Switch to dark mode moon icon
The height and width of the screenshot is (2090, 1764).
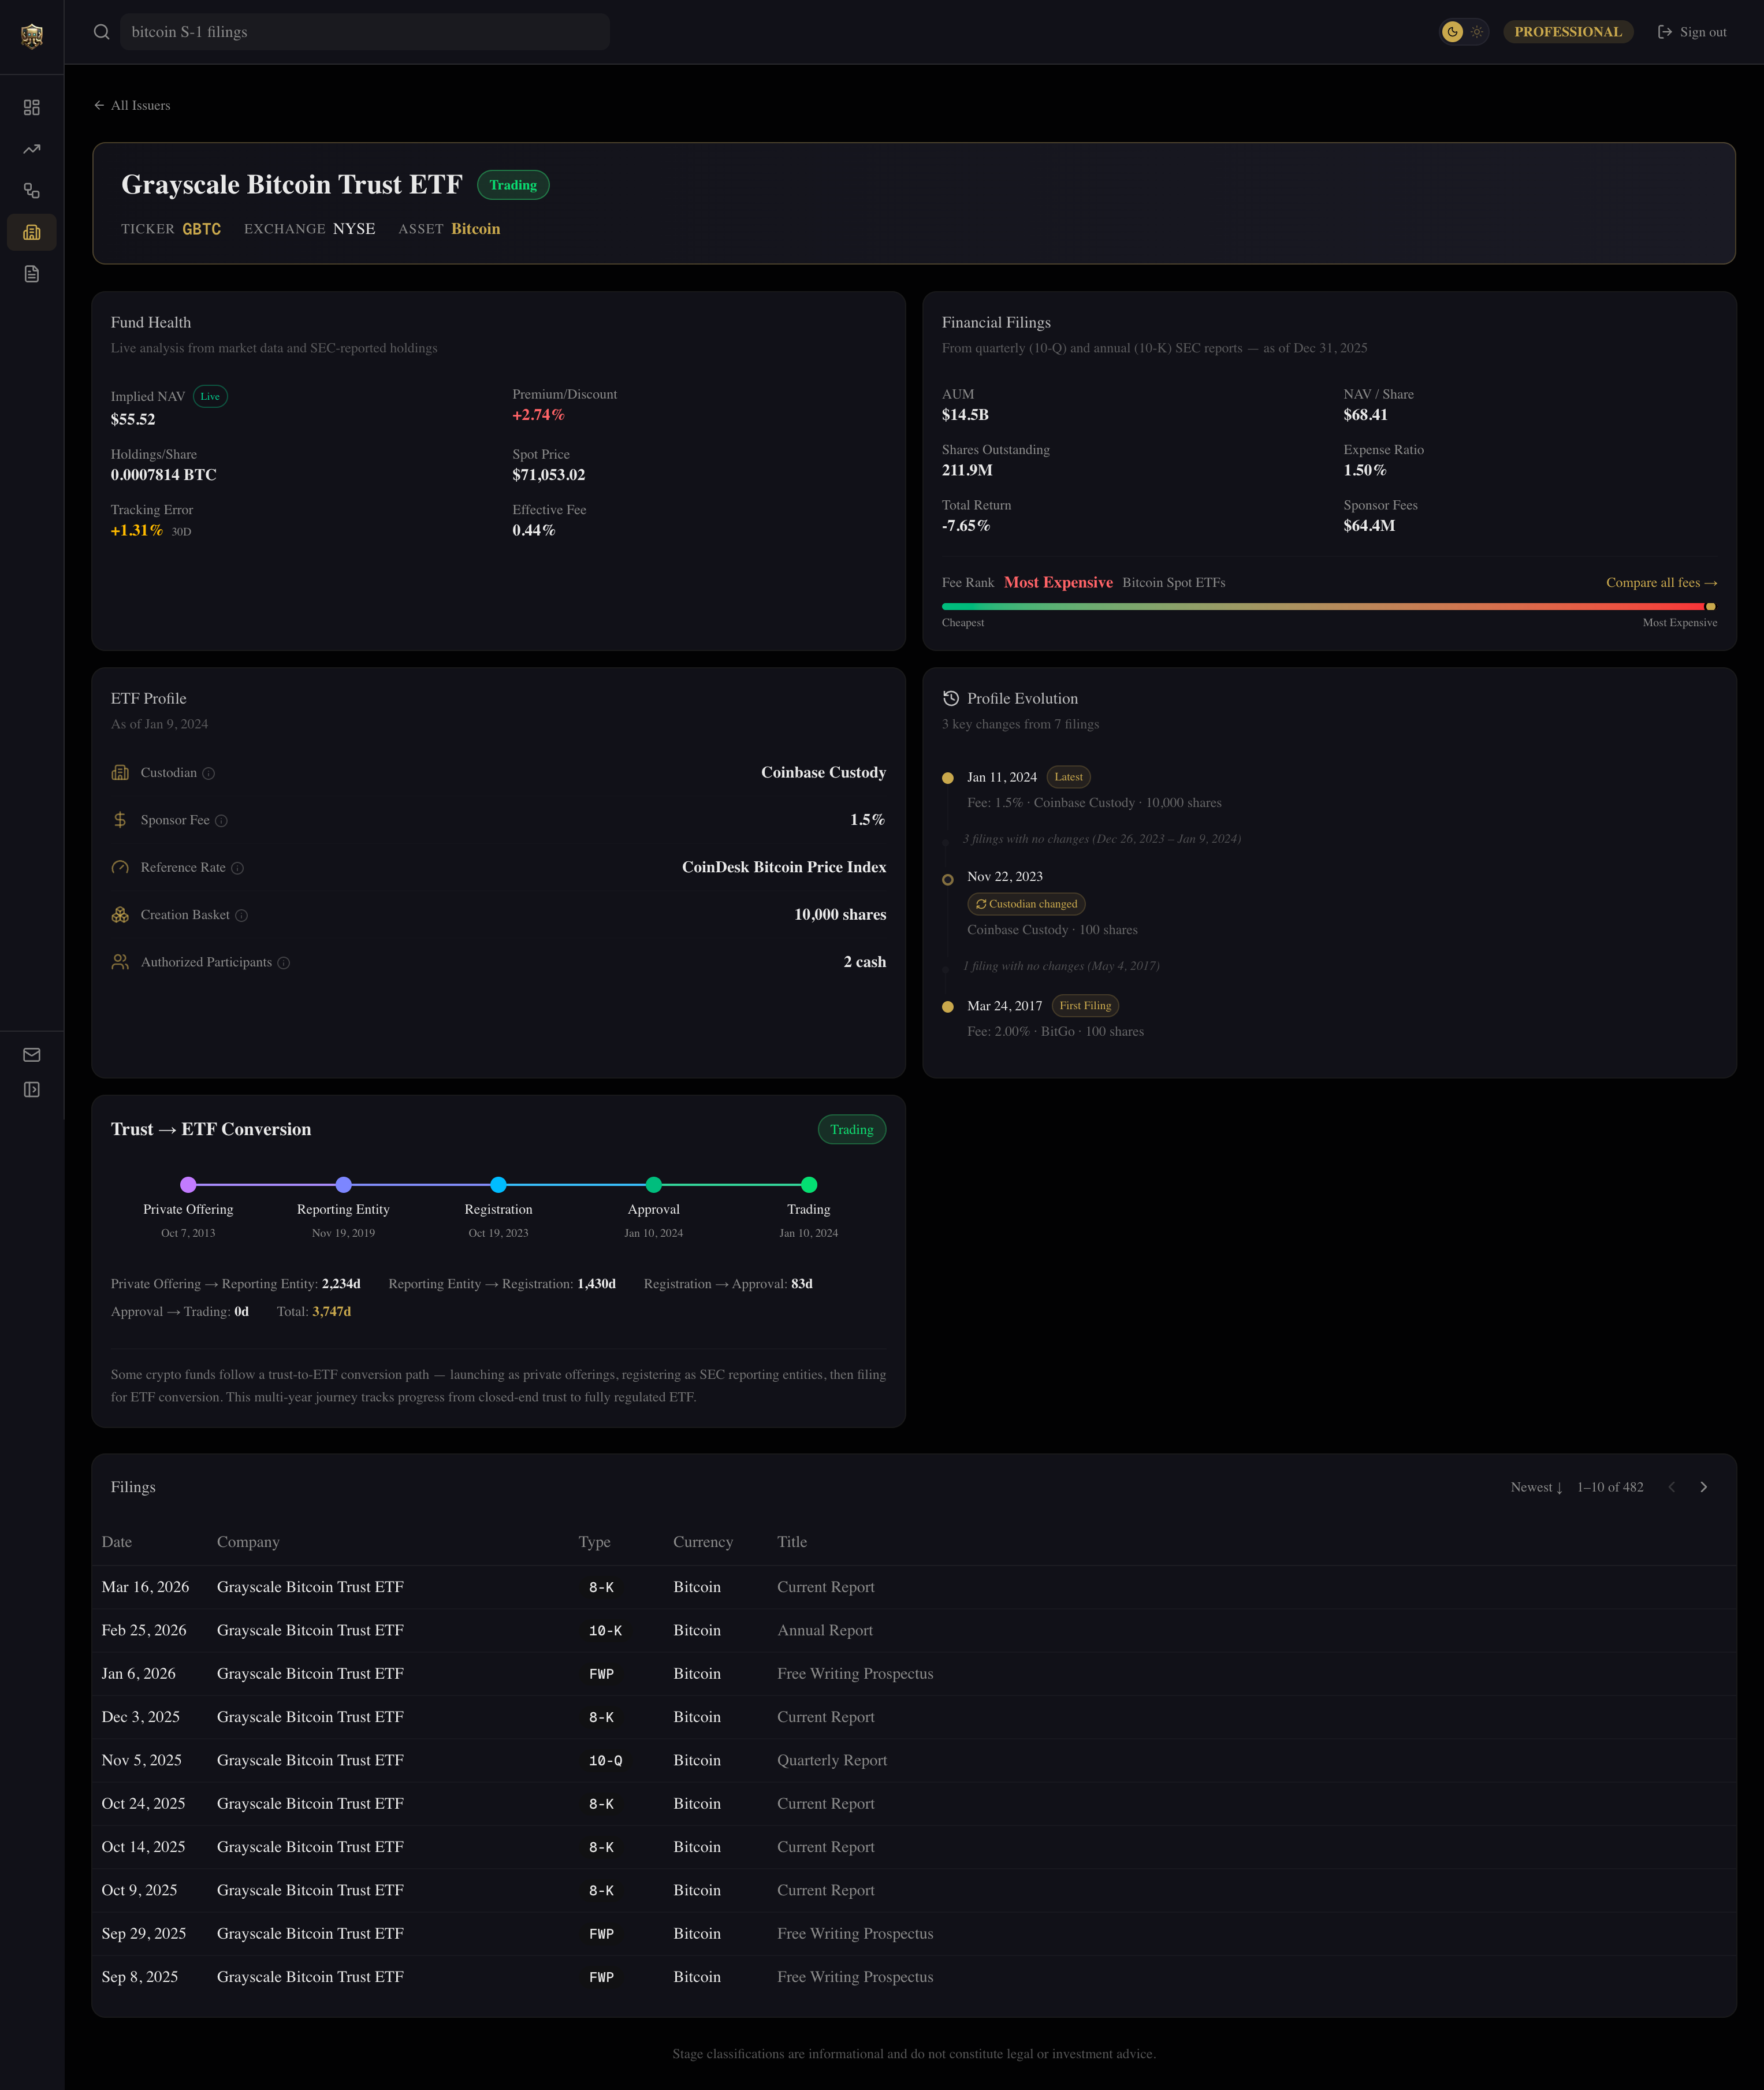tap(1452, 32)
